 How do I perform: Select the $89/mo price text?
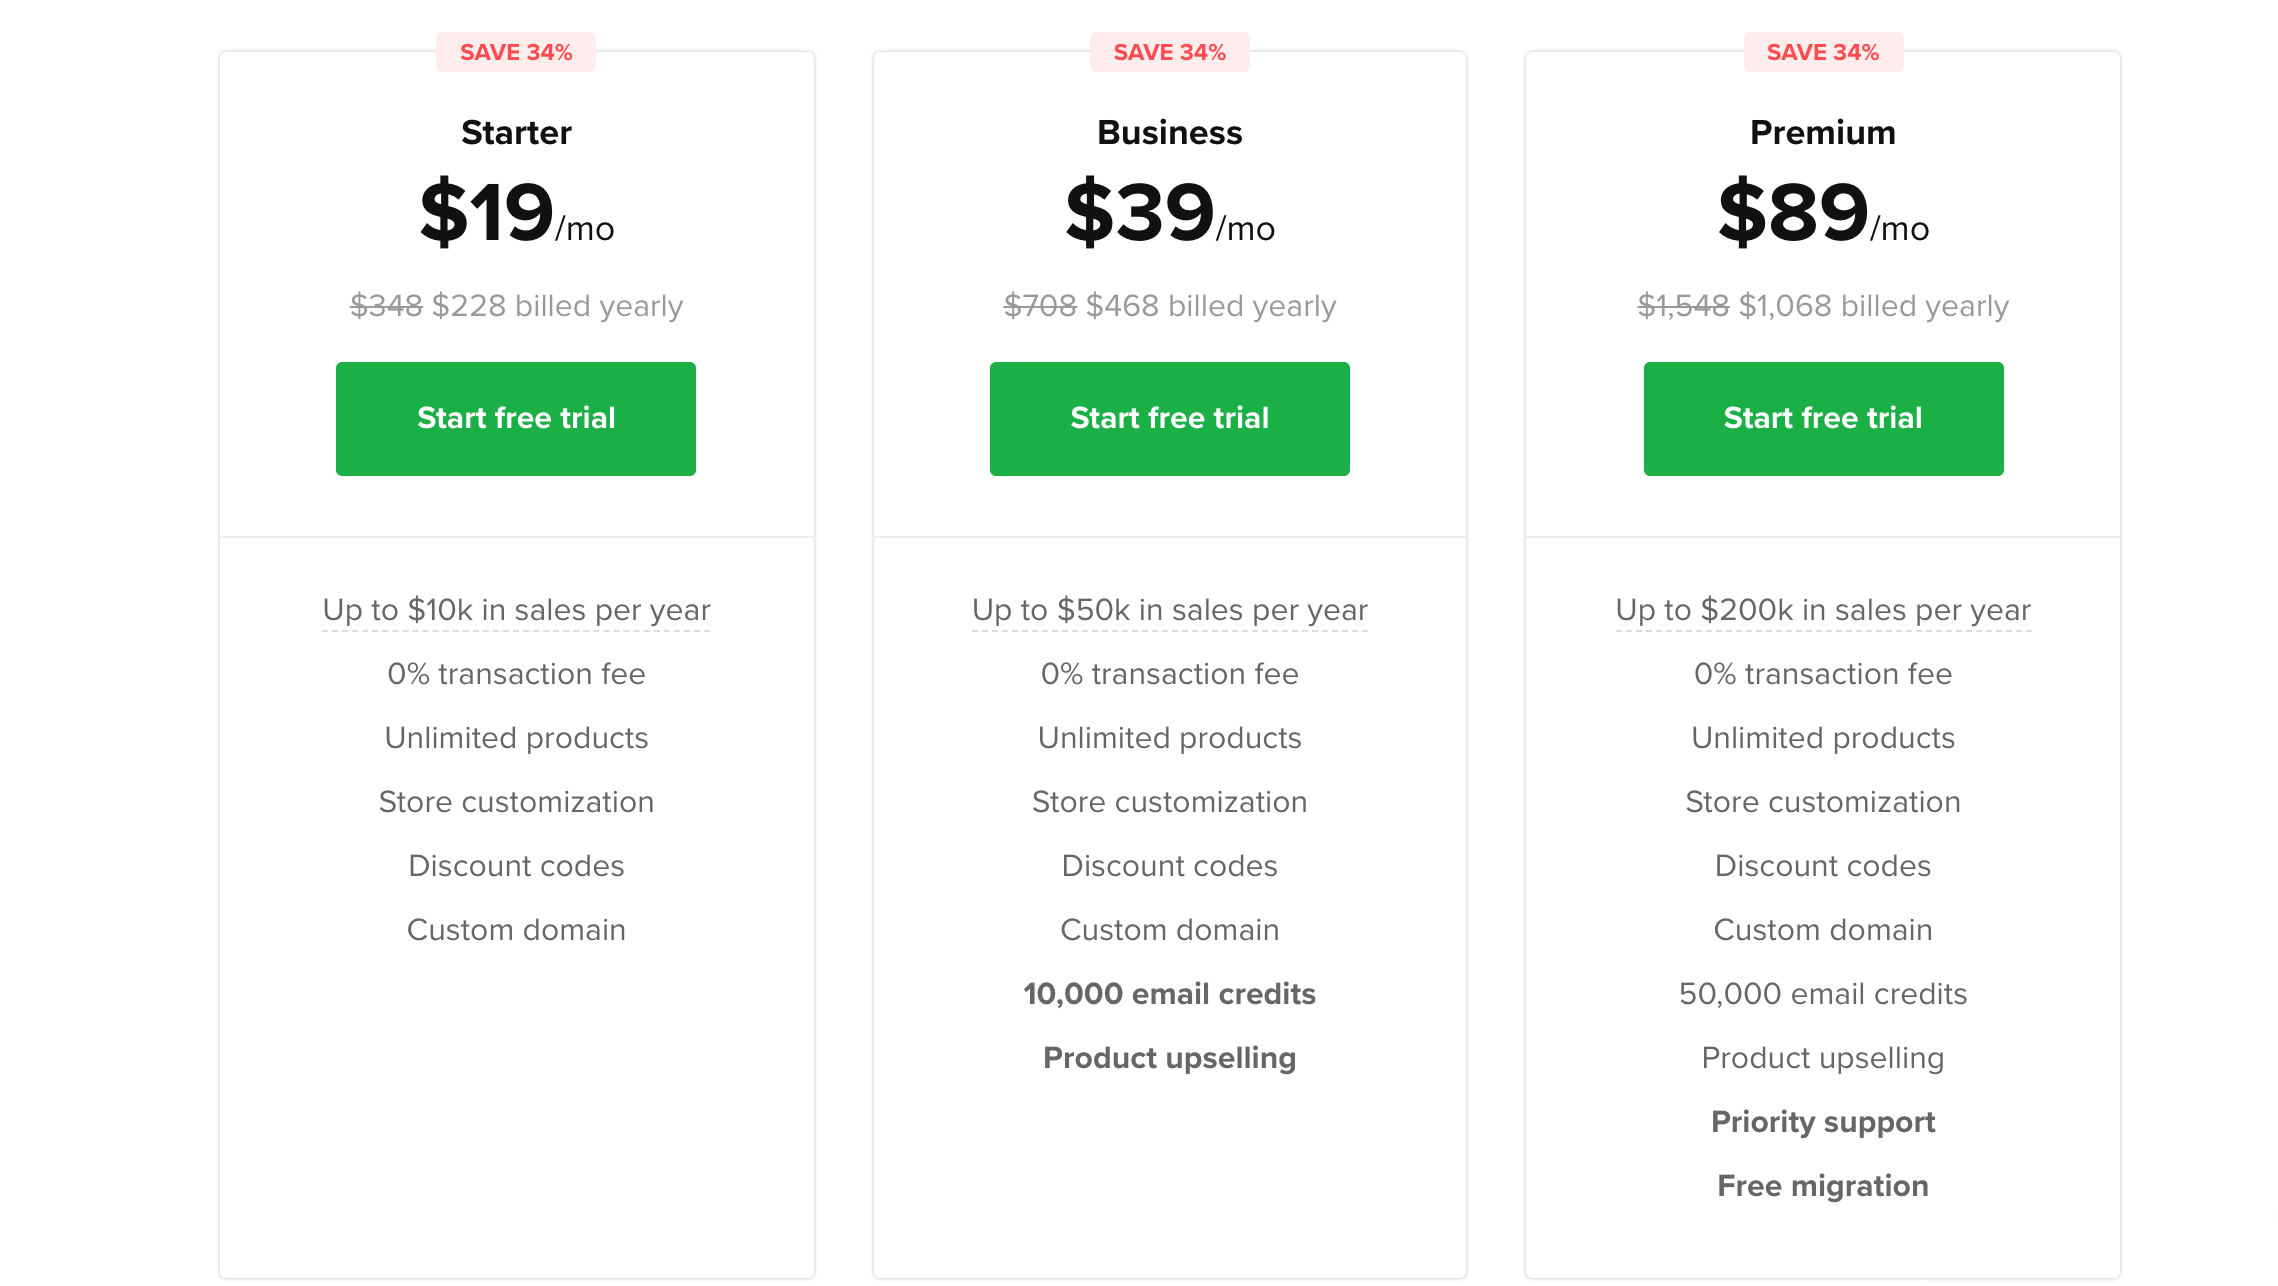coord(1823,212)
